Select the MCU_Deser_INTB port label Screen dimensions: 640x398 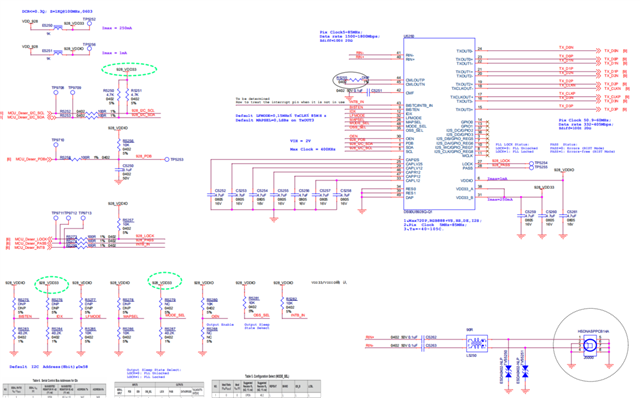pyautogui.click(x=30, y=247)
